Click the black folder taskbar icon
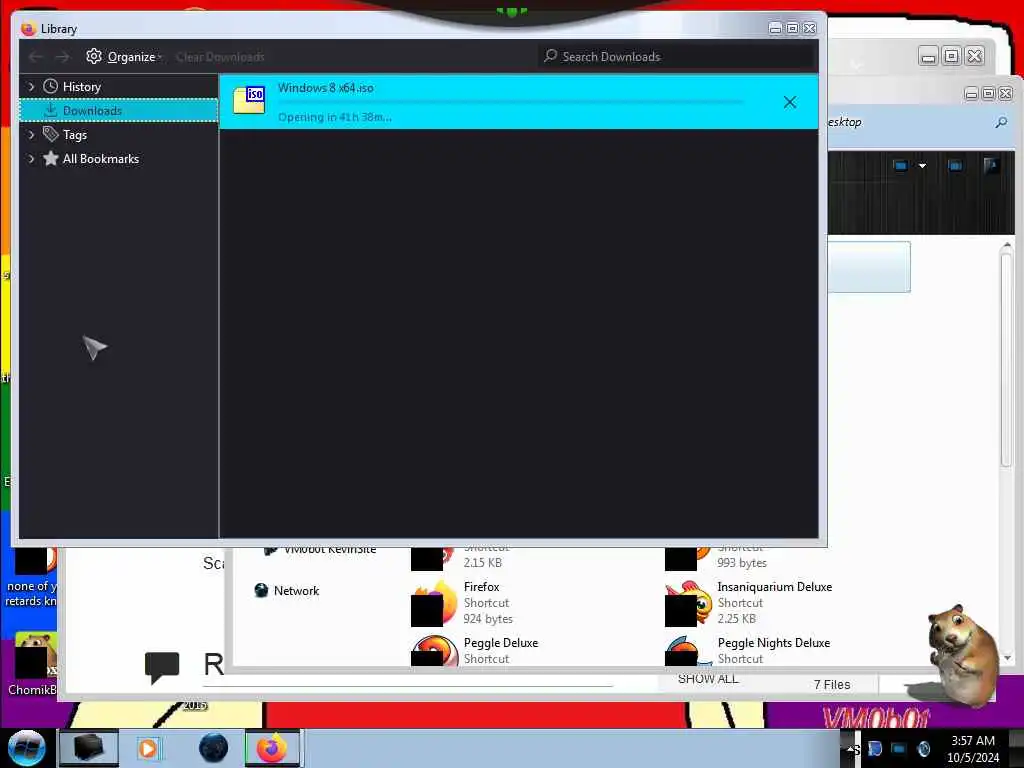This screenshot has height=768, width=1024. click(89, 748)
